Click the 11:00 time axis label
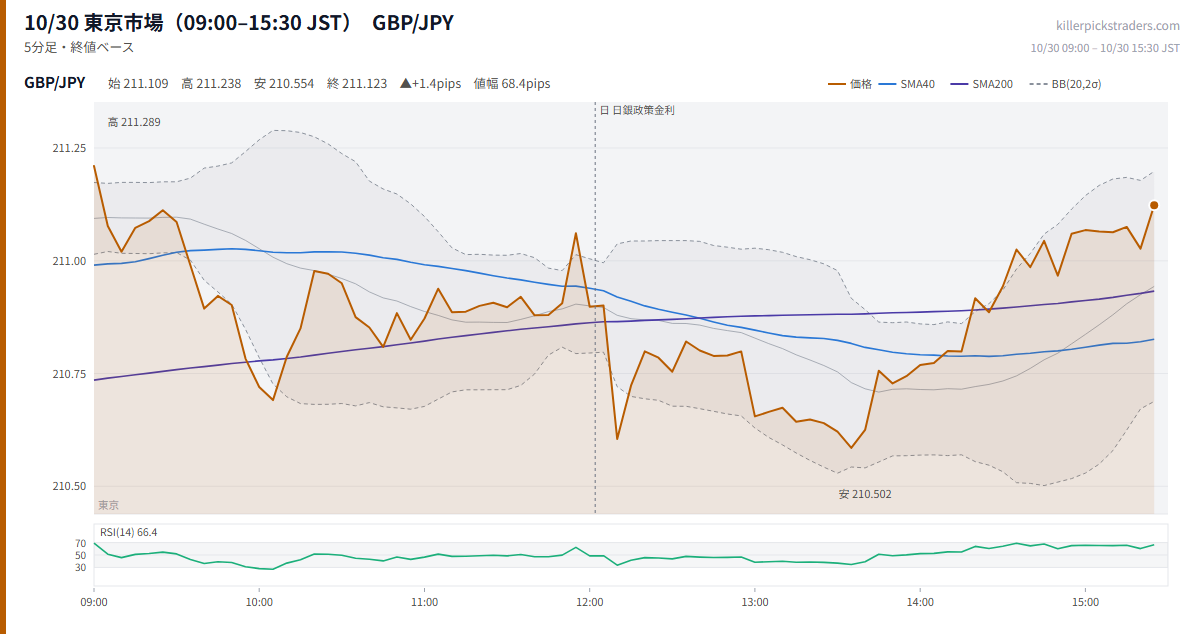This screenshot has width=1200, height=634. [424, 602]
